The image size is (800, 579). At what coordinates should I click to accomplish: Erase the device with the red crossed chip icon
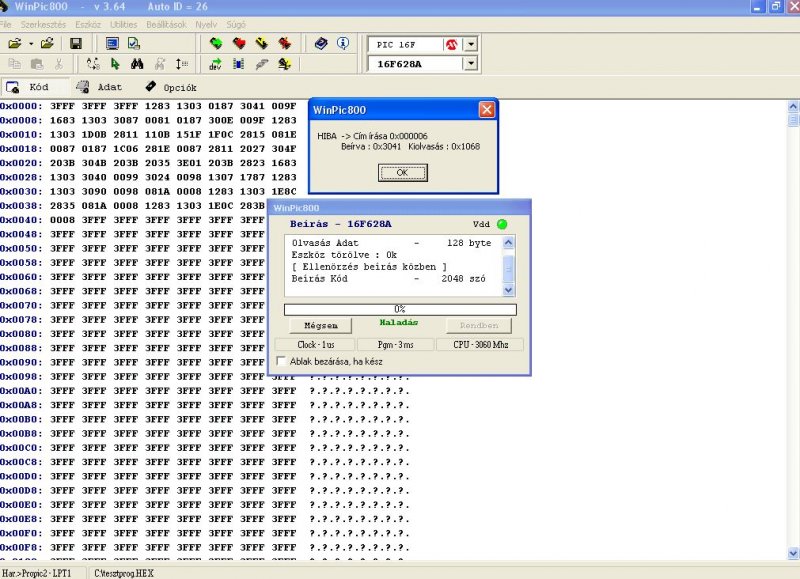click(x=285, y=44)
